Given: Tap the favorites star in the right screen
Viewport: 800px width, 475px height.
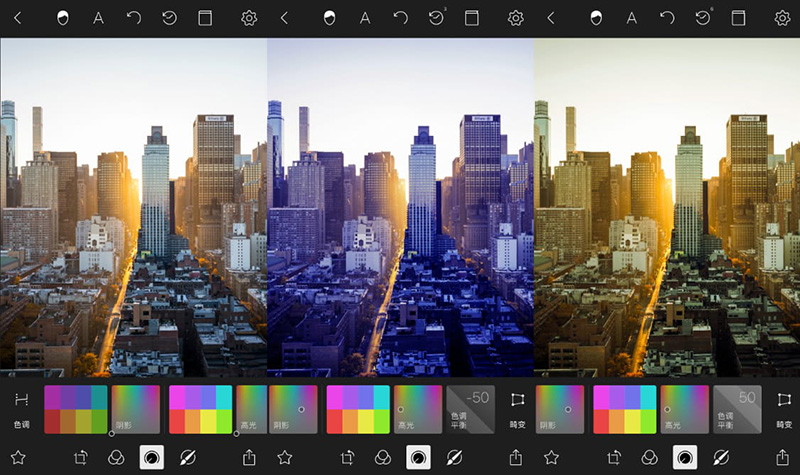Looking at the screenshot, I should coord(551,457).
